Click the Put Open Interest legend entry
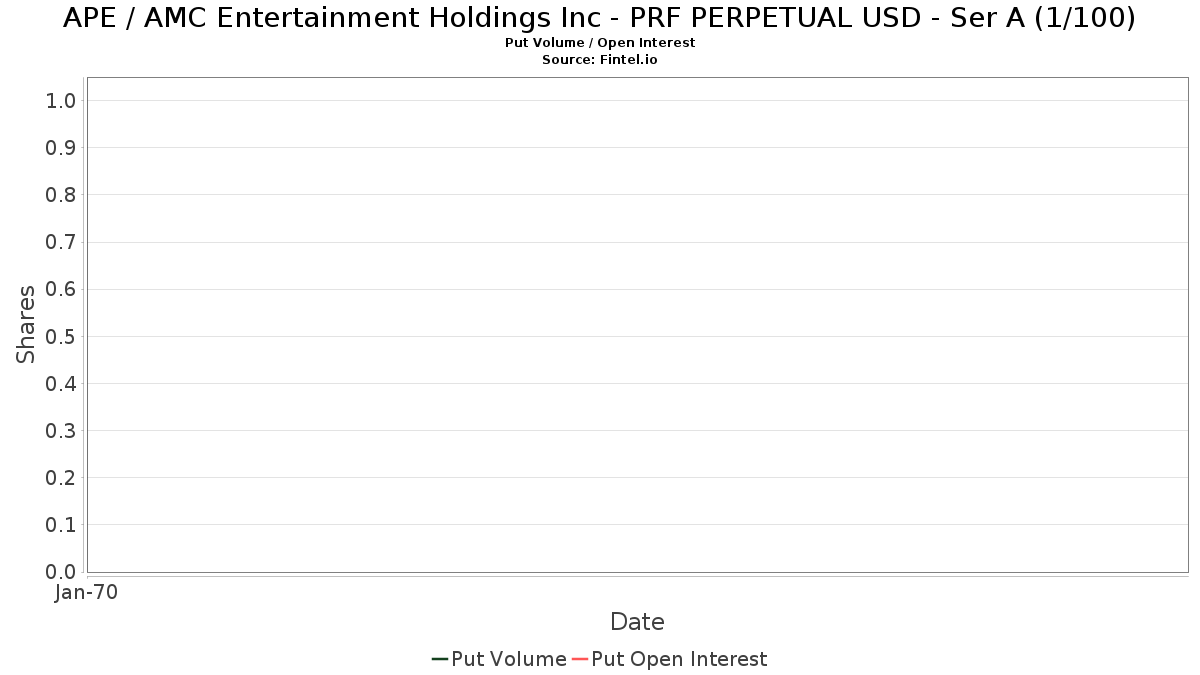 click(x=670, y=659)
